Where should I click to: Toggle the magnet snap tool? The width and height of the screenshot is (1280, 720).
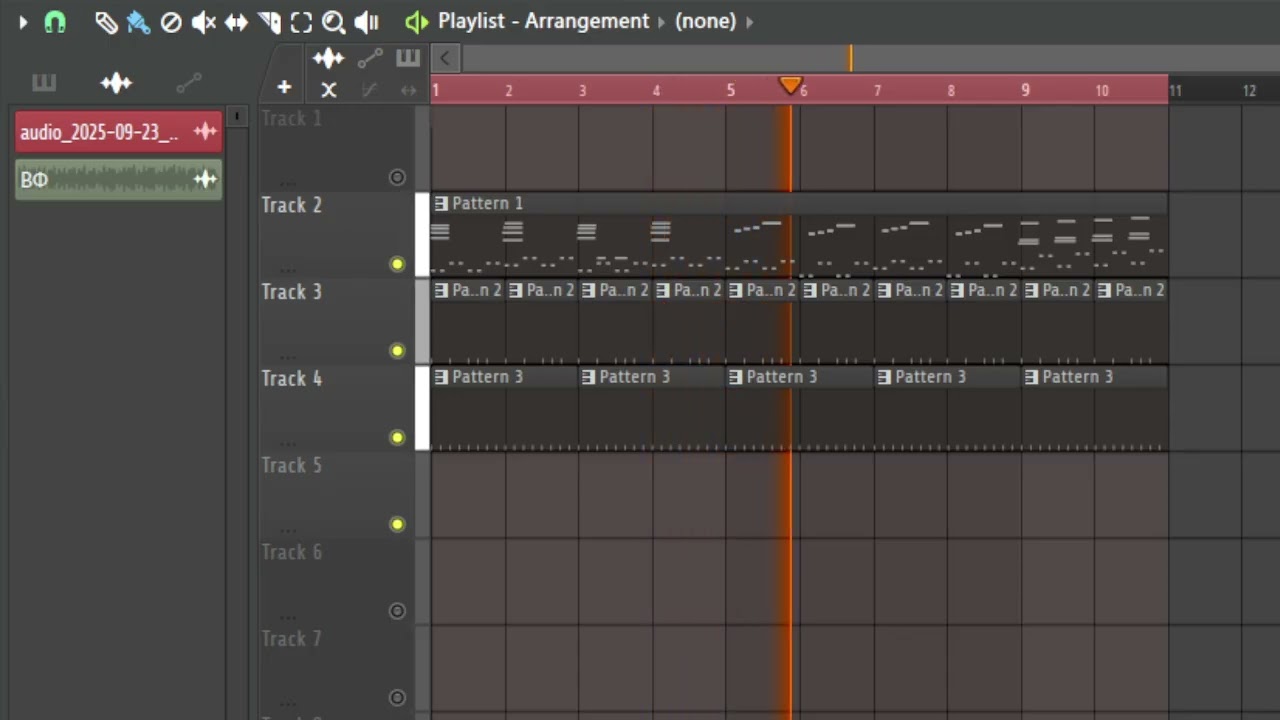point(55,22)
